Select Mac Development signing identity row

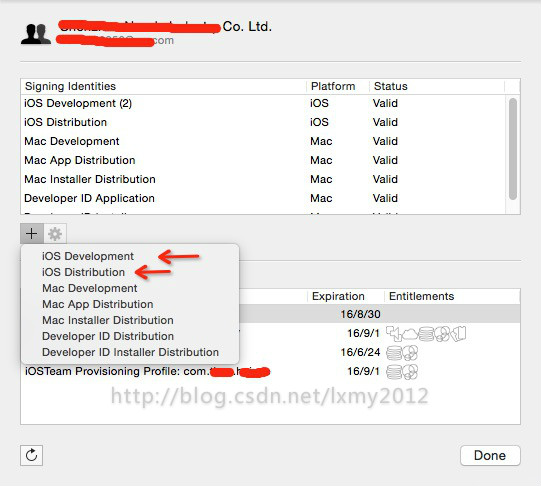pos(263,141)
